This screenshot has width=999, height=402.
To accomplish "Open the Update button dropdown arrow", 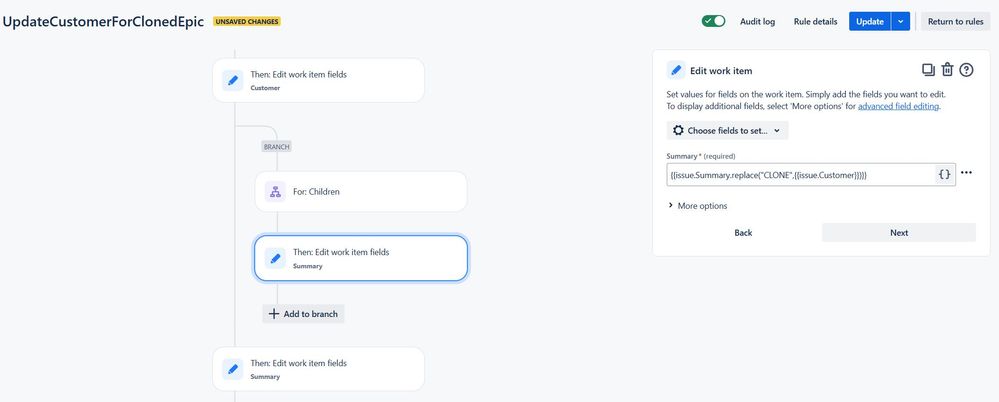I will 901,21.
